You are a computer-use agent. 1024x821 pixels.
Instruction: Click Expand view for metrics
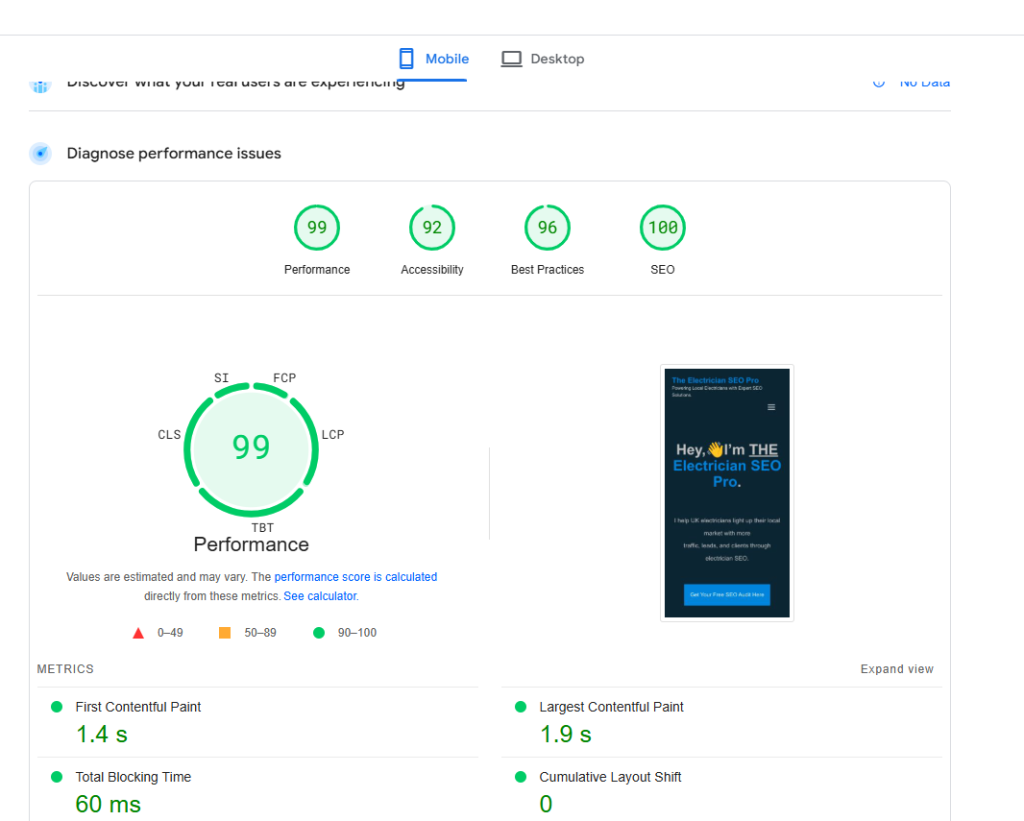[897, 669]
